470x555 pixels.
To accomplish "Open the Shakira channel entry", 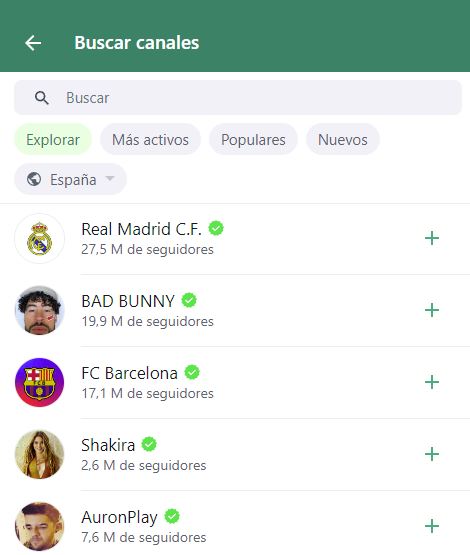I will pyautogui.click(x=235, y=454).
